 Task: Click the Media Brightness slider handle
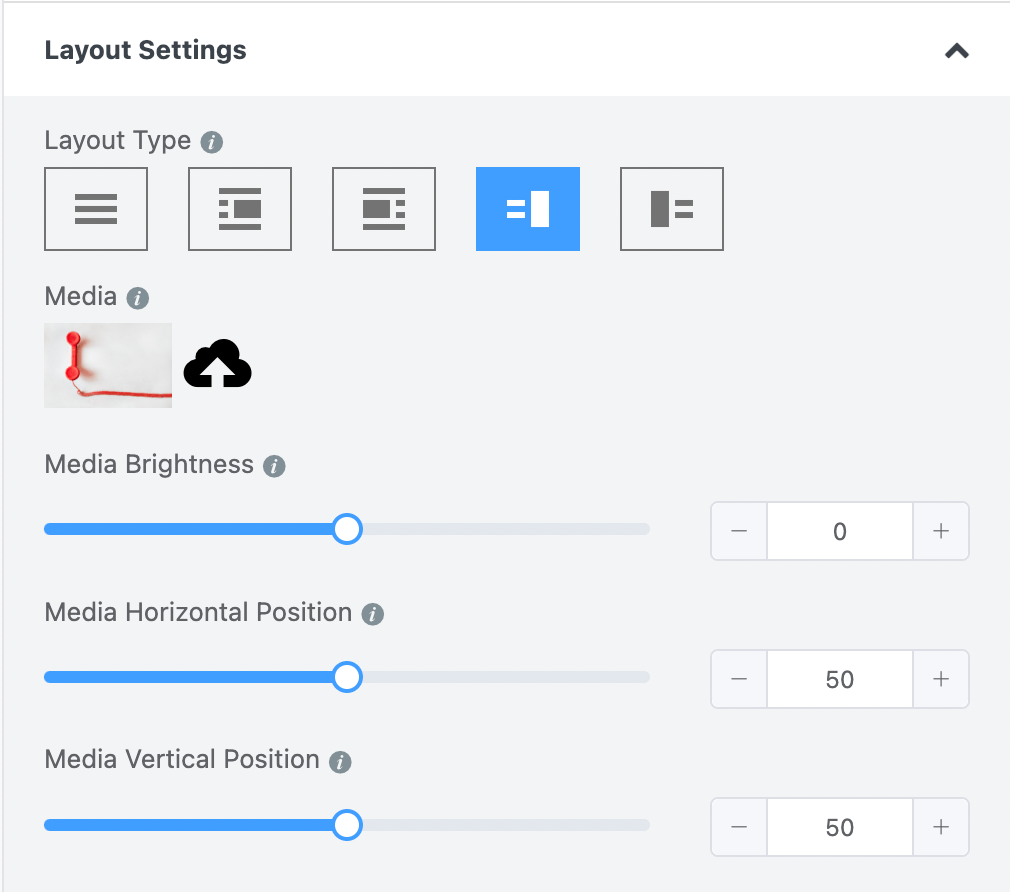(347, 529)
